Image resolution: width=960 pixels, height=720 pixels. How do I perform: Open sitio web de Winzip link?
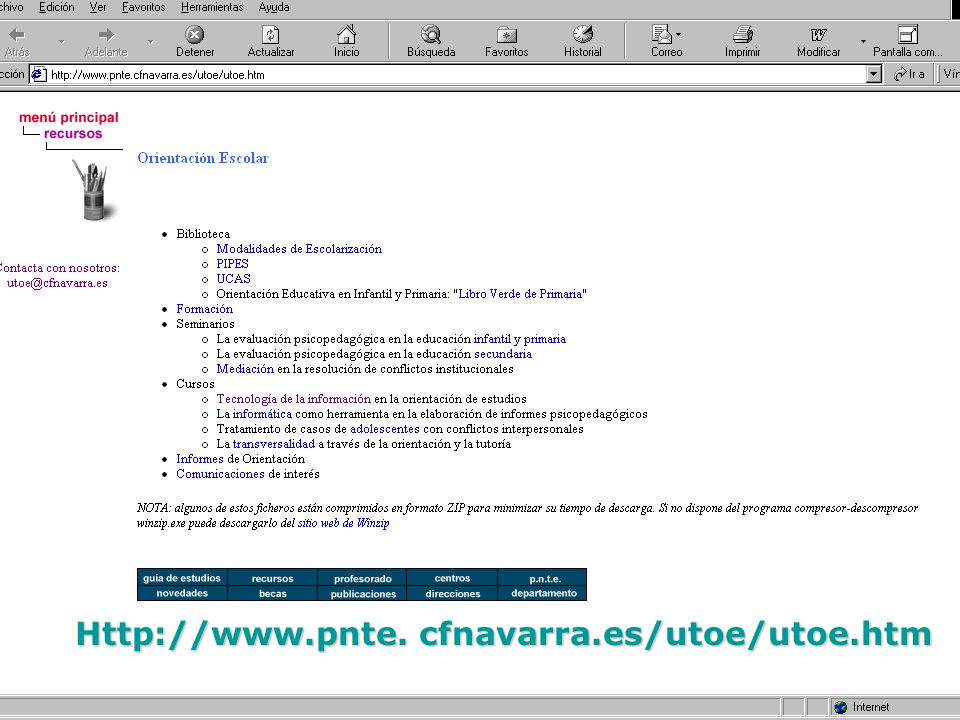(343, 523)
